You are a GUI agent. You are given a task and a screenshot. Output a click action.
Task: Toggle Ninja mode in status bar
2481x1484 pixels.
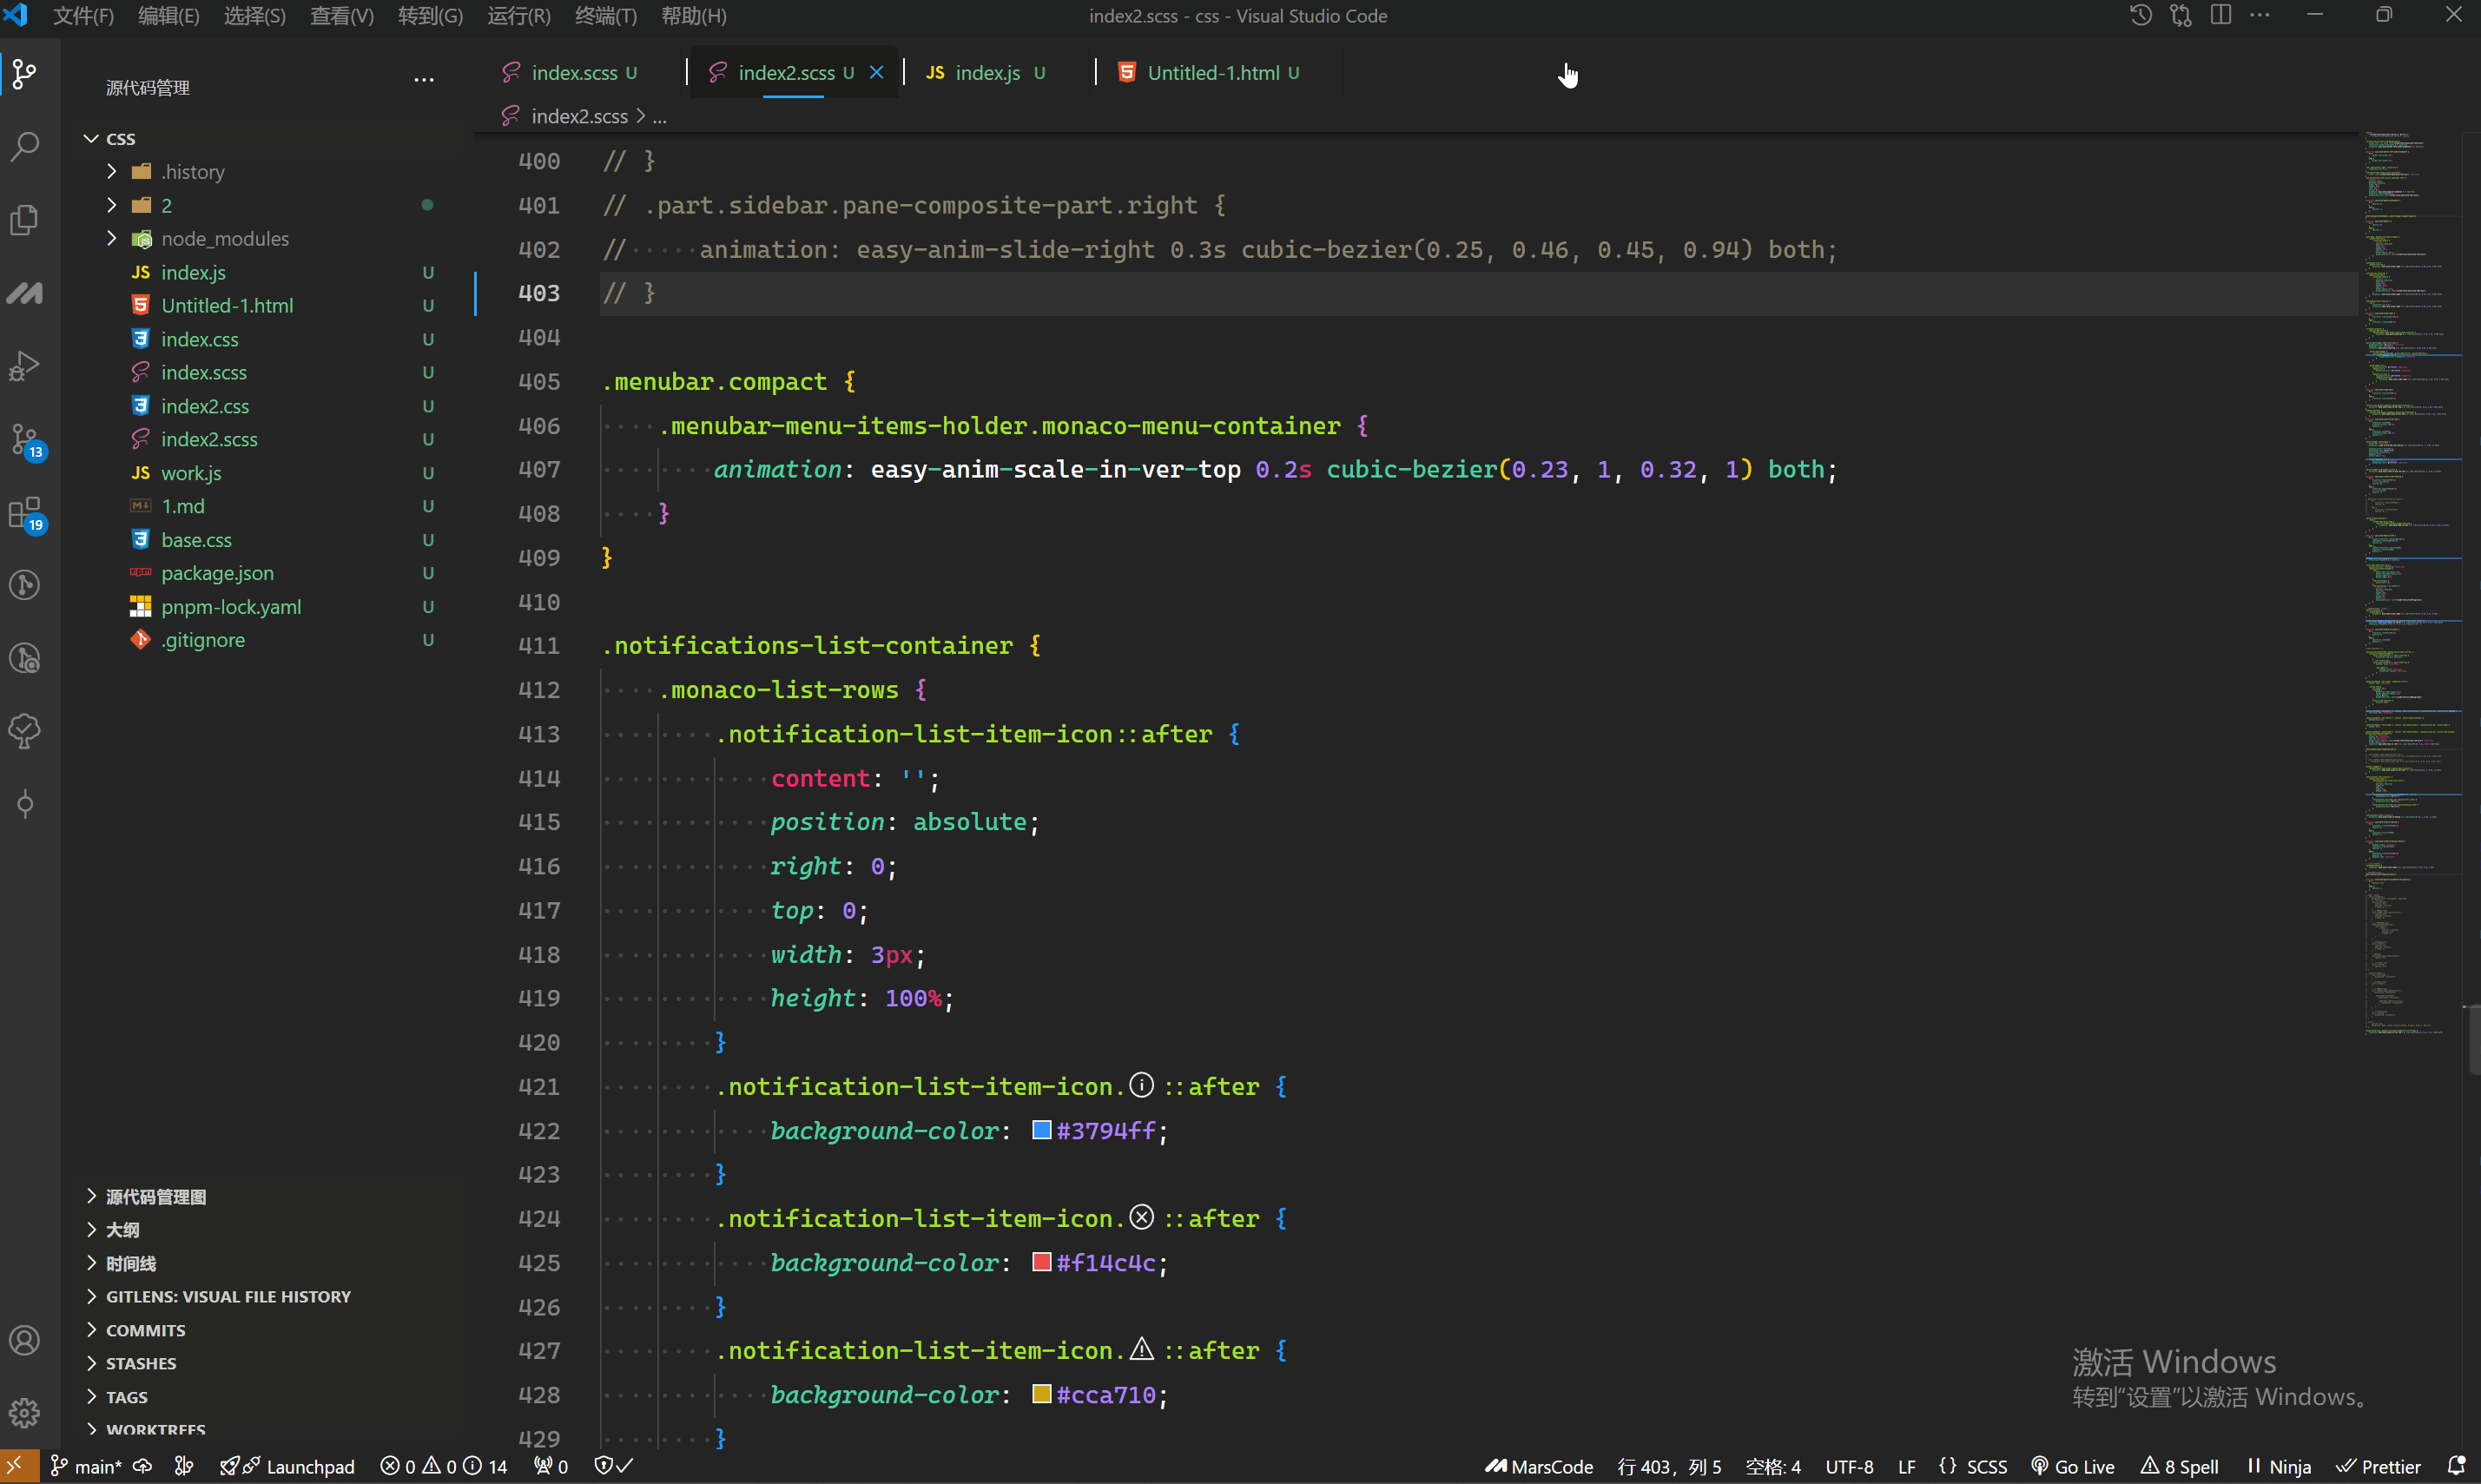pyautogui.click(x=2279, y=1466)
